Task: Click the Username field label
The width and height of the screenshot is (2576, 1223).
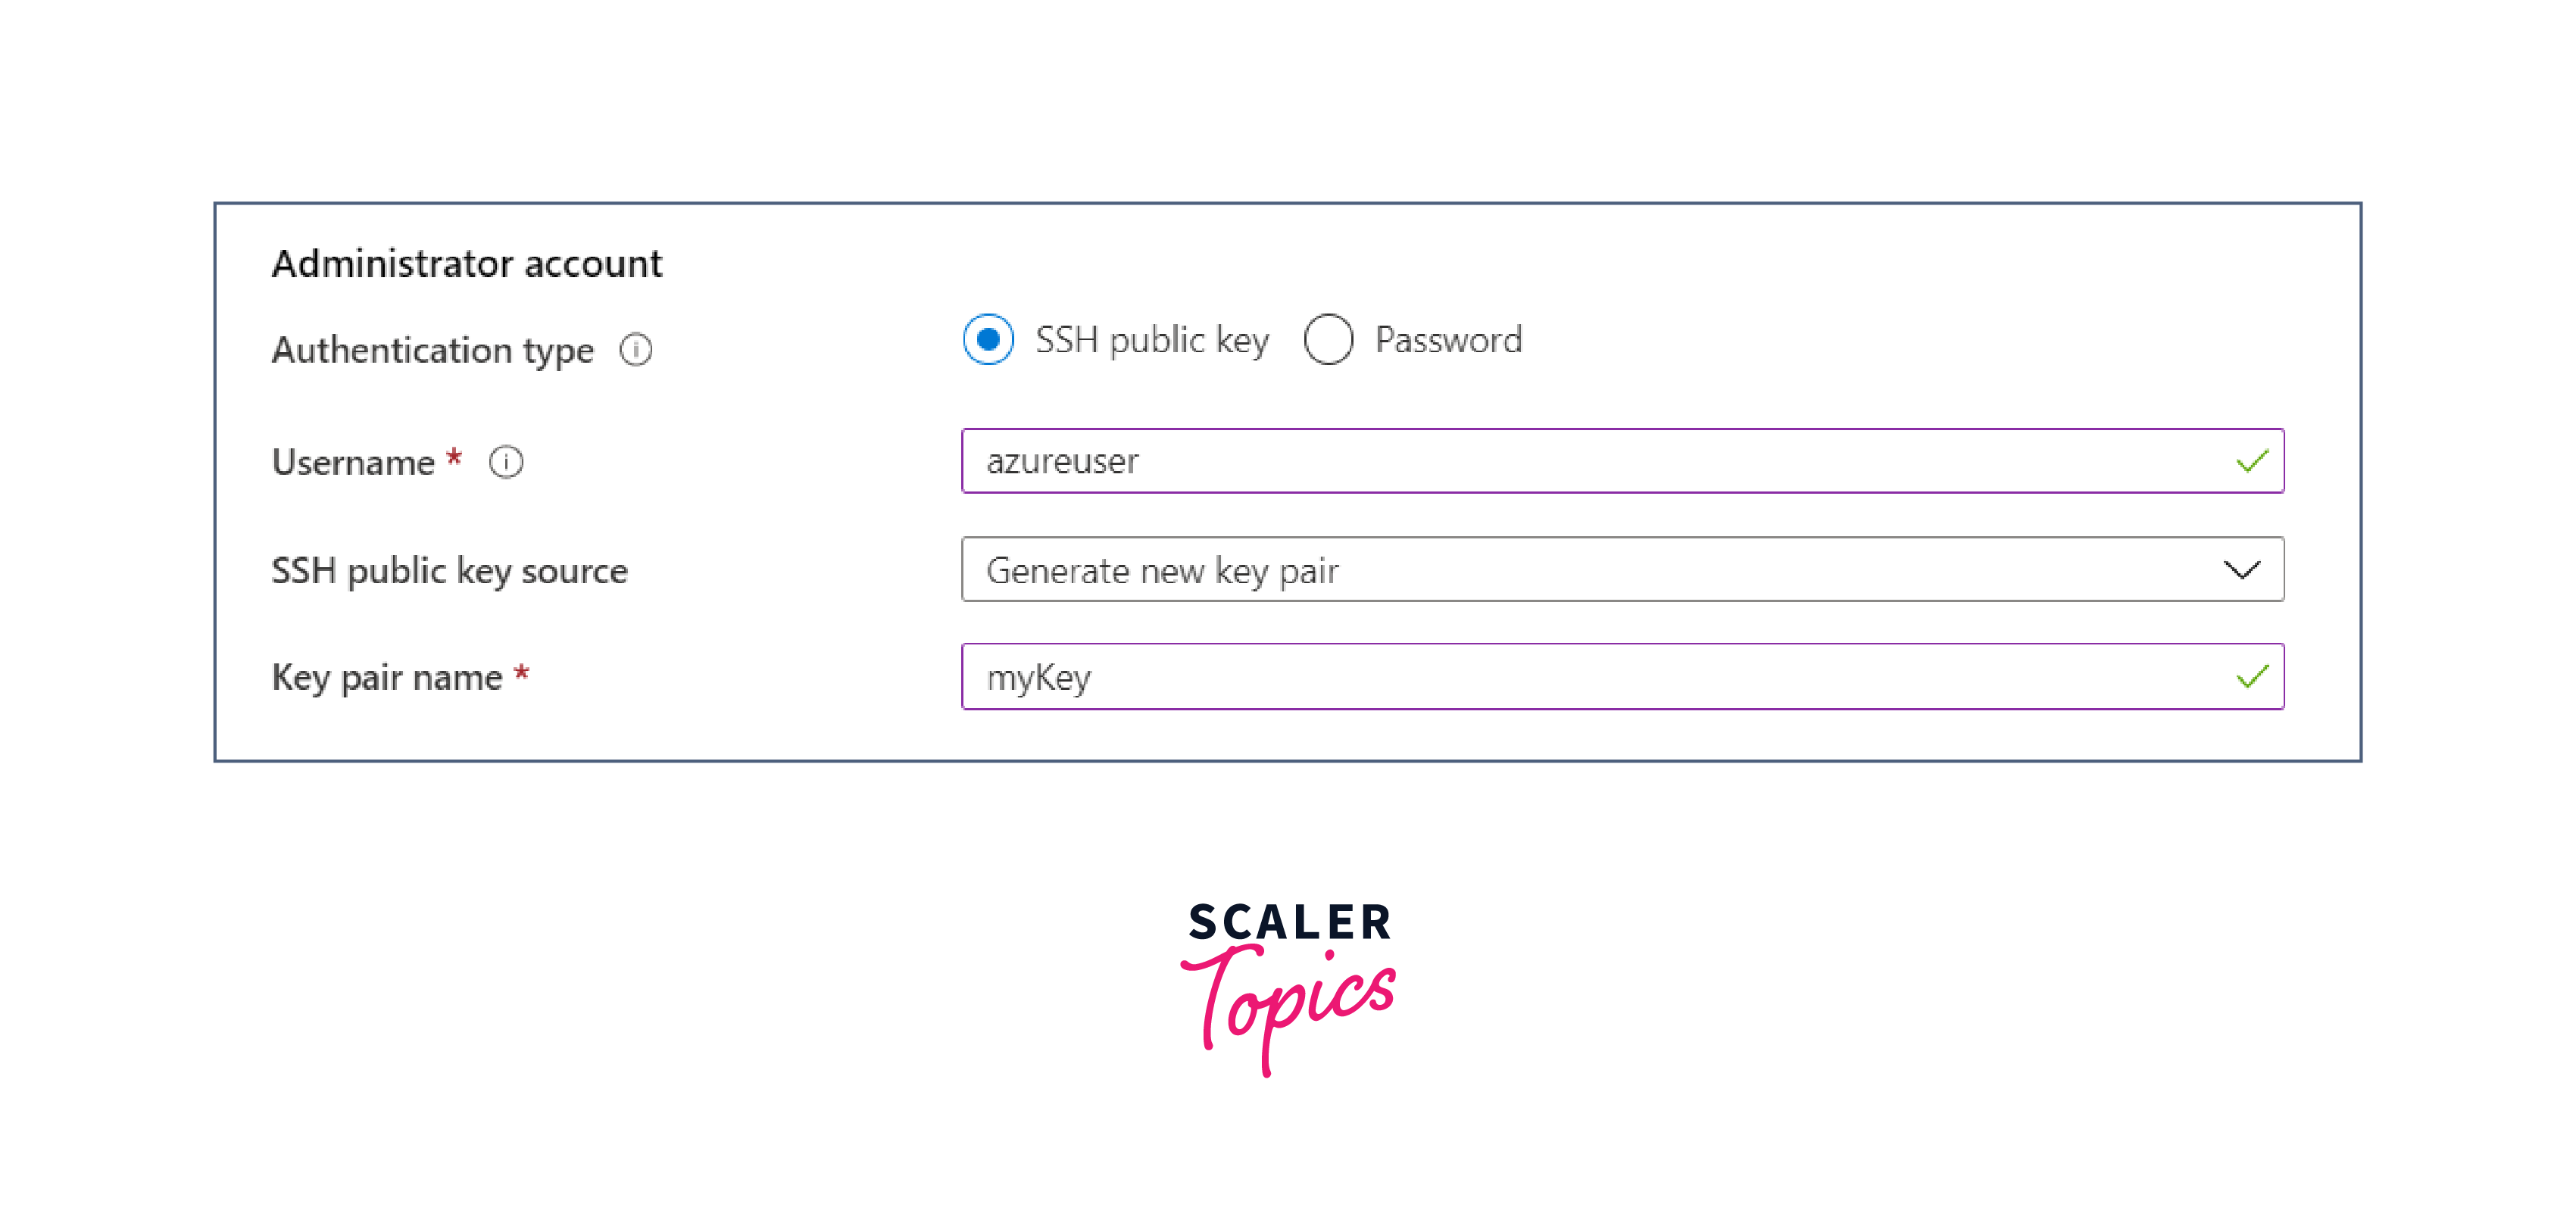Action: 353,462
